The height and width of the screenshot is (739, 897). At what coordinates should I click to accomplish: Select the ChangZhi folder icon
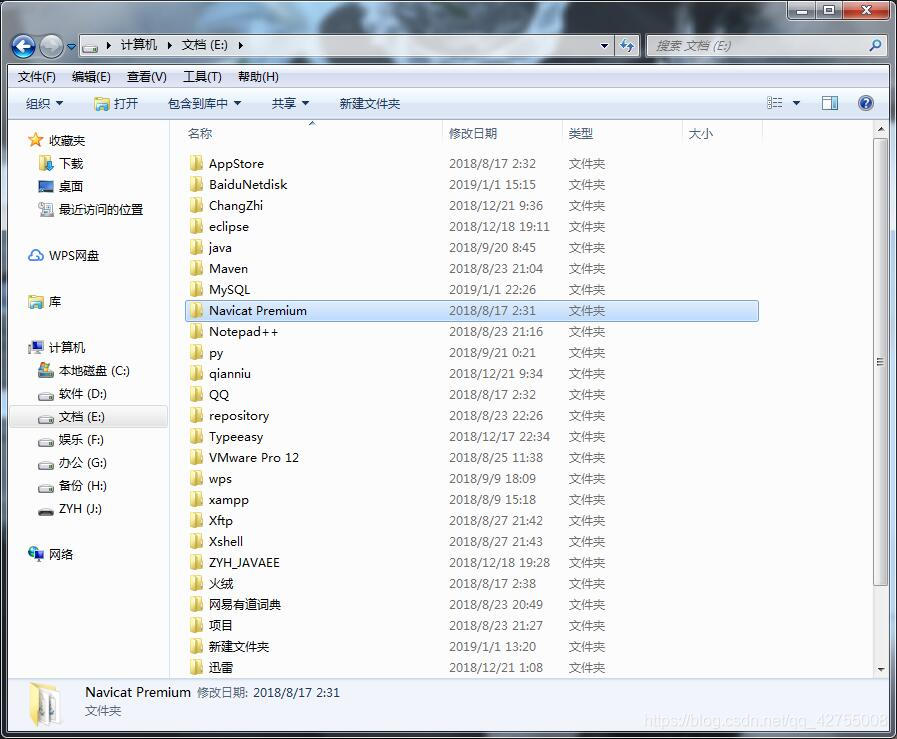[196, 205]
